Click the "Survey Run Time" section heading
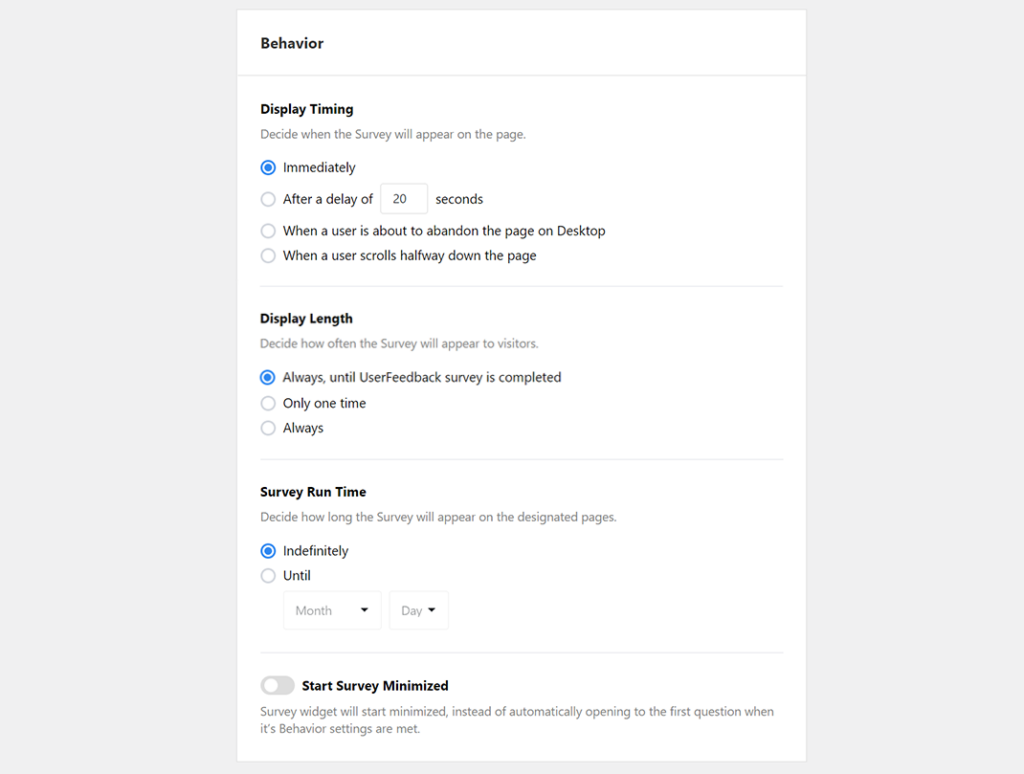Screen dimensions: 1024x774 [x=313, y=491]
